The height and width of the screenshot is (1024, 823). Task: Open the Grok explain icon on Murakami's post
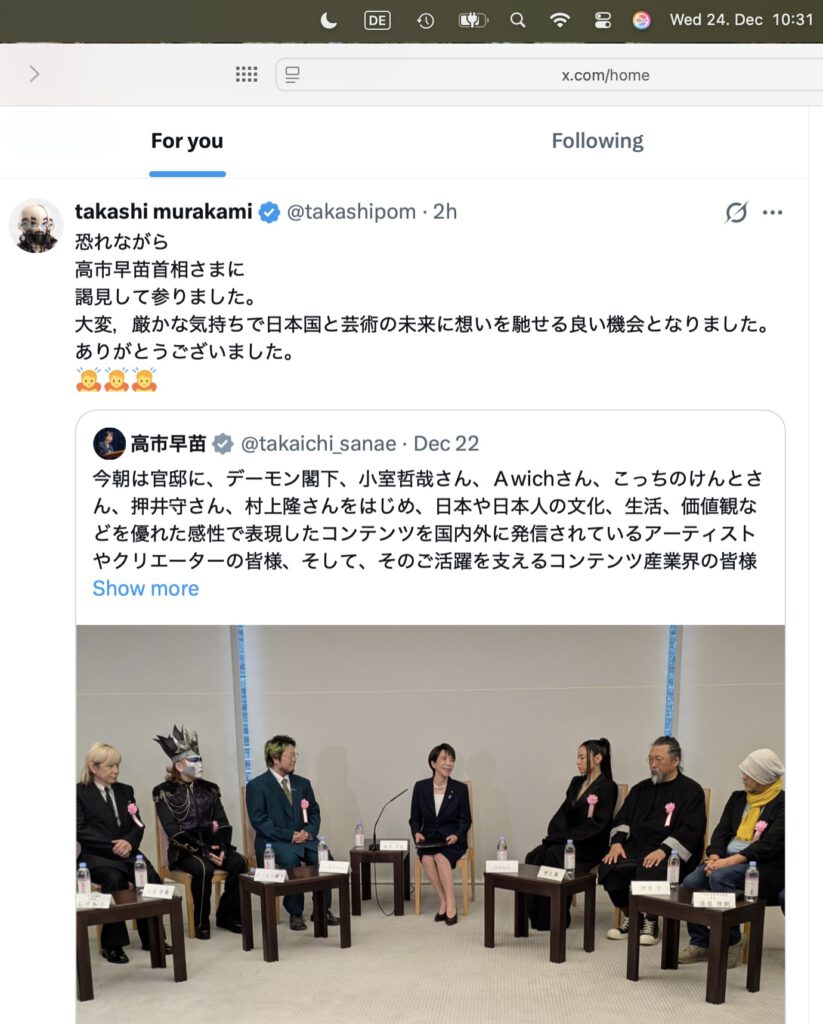[736, 212]
